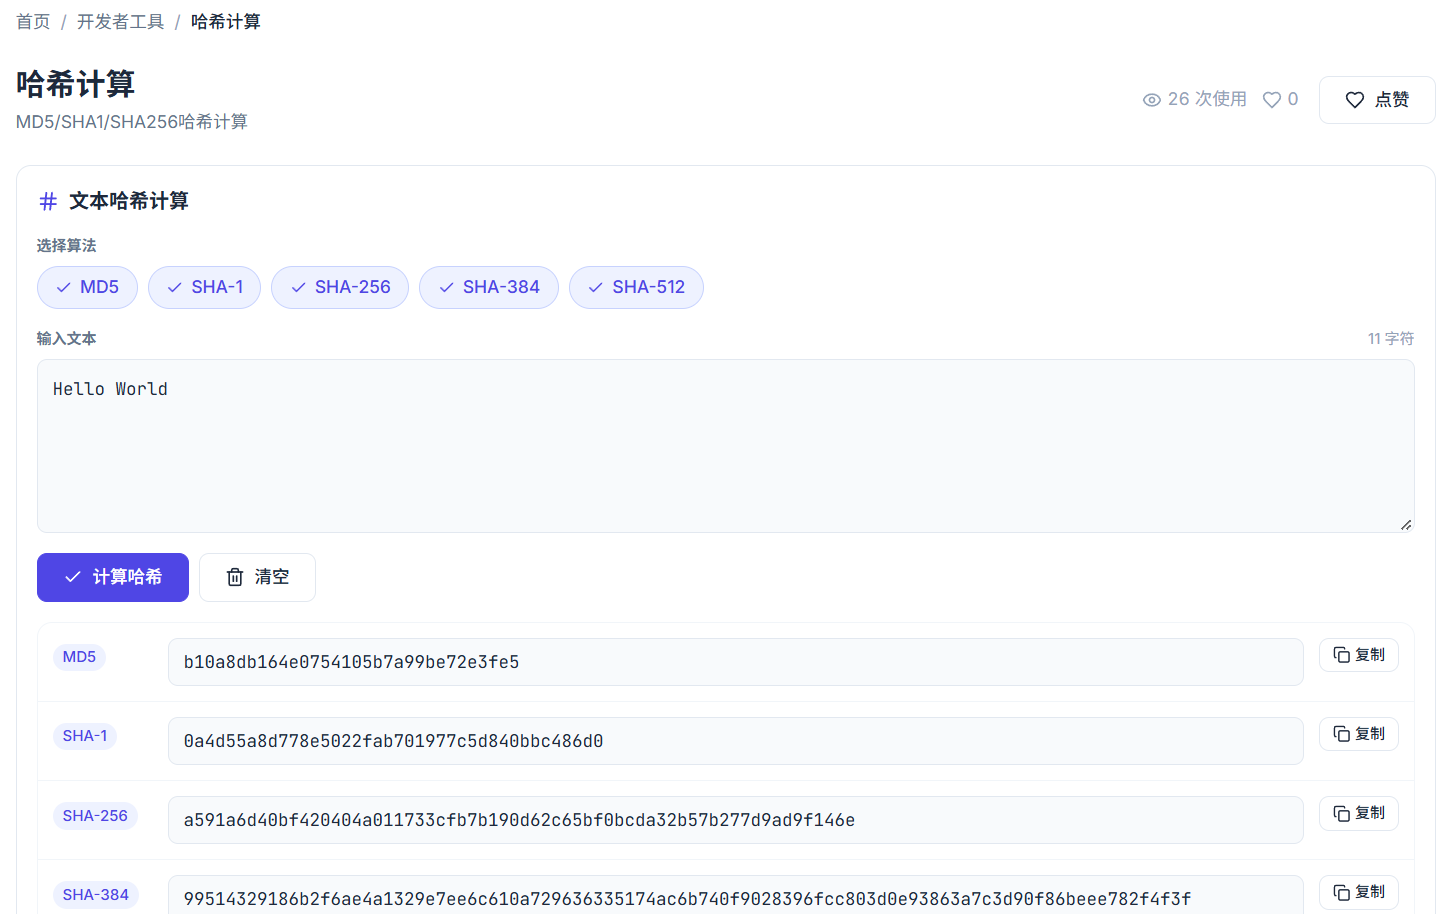Disable the SHA-512 algorithm chip
This screenshot has width=1446, height=914.
pyautogui.click(x=636, y=288)
